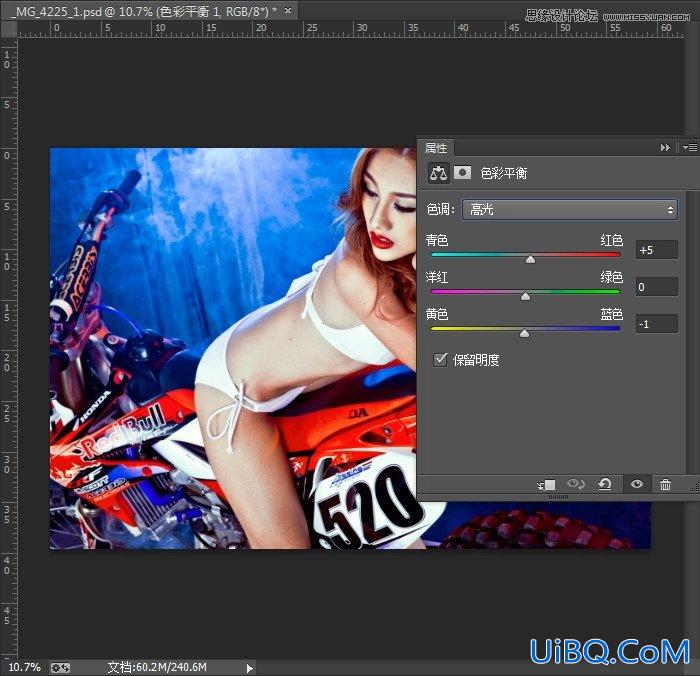Delete adjustment layer trash icon

click(665, 484)
